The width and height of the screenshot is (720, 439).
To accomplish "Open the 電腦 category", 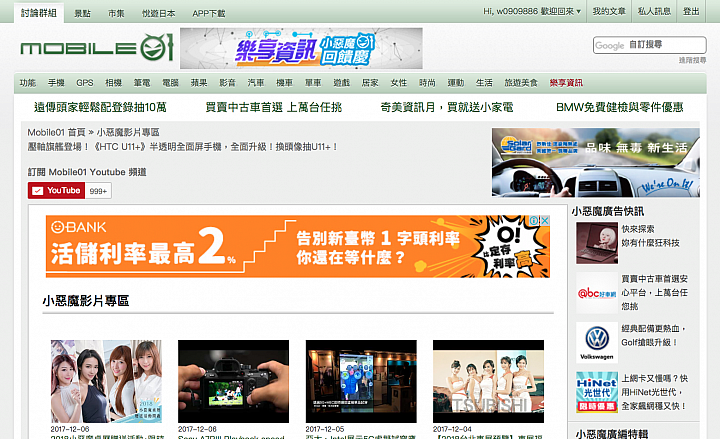I will [170, 83].
